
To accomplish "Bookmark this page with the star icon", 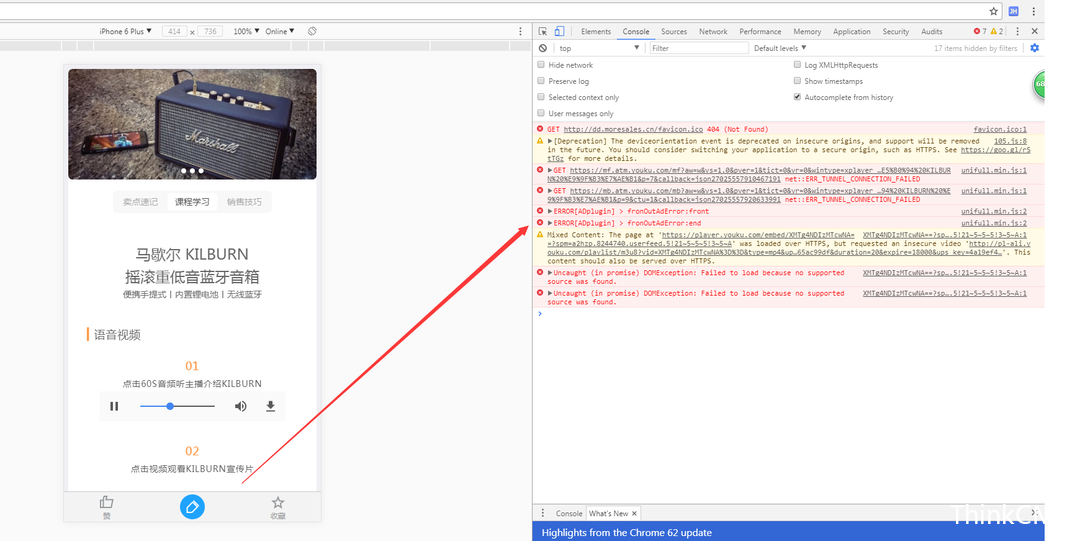I will click(993, 11).
